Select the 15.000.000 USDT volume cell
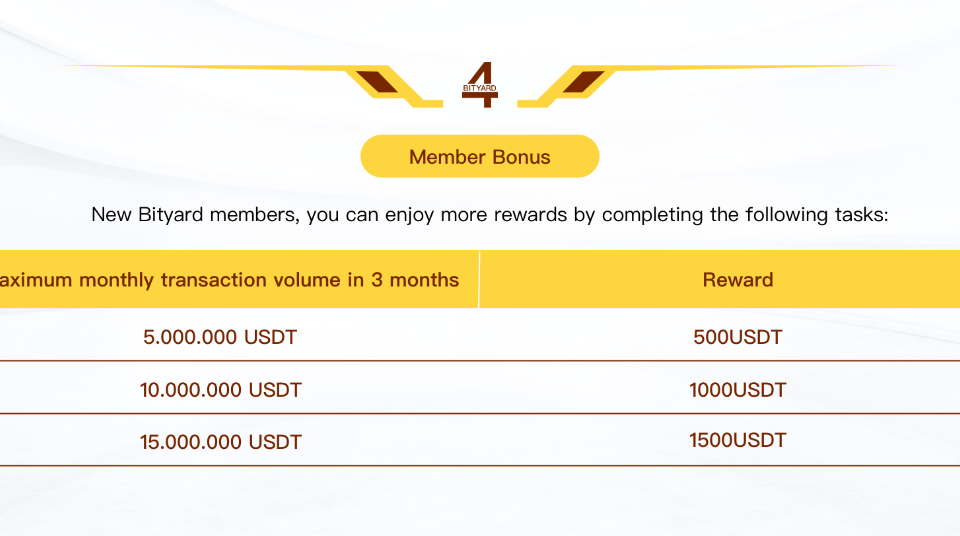 [220, 442]
